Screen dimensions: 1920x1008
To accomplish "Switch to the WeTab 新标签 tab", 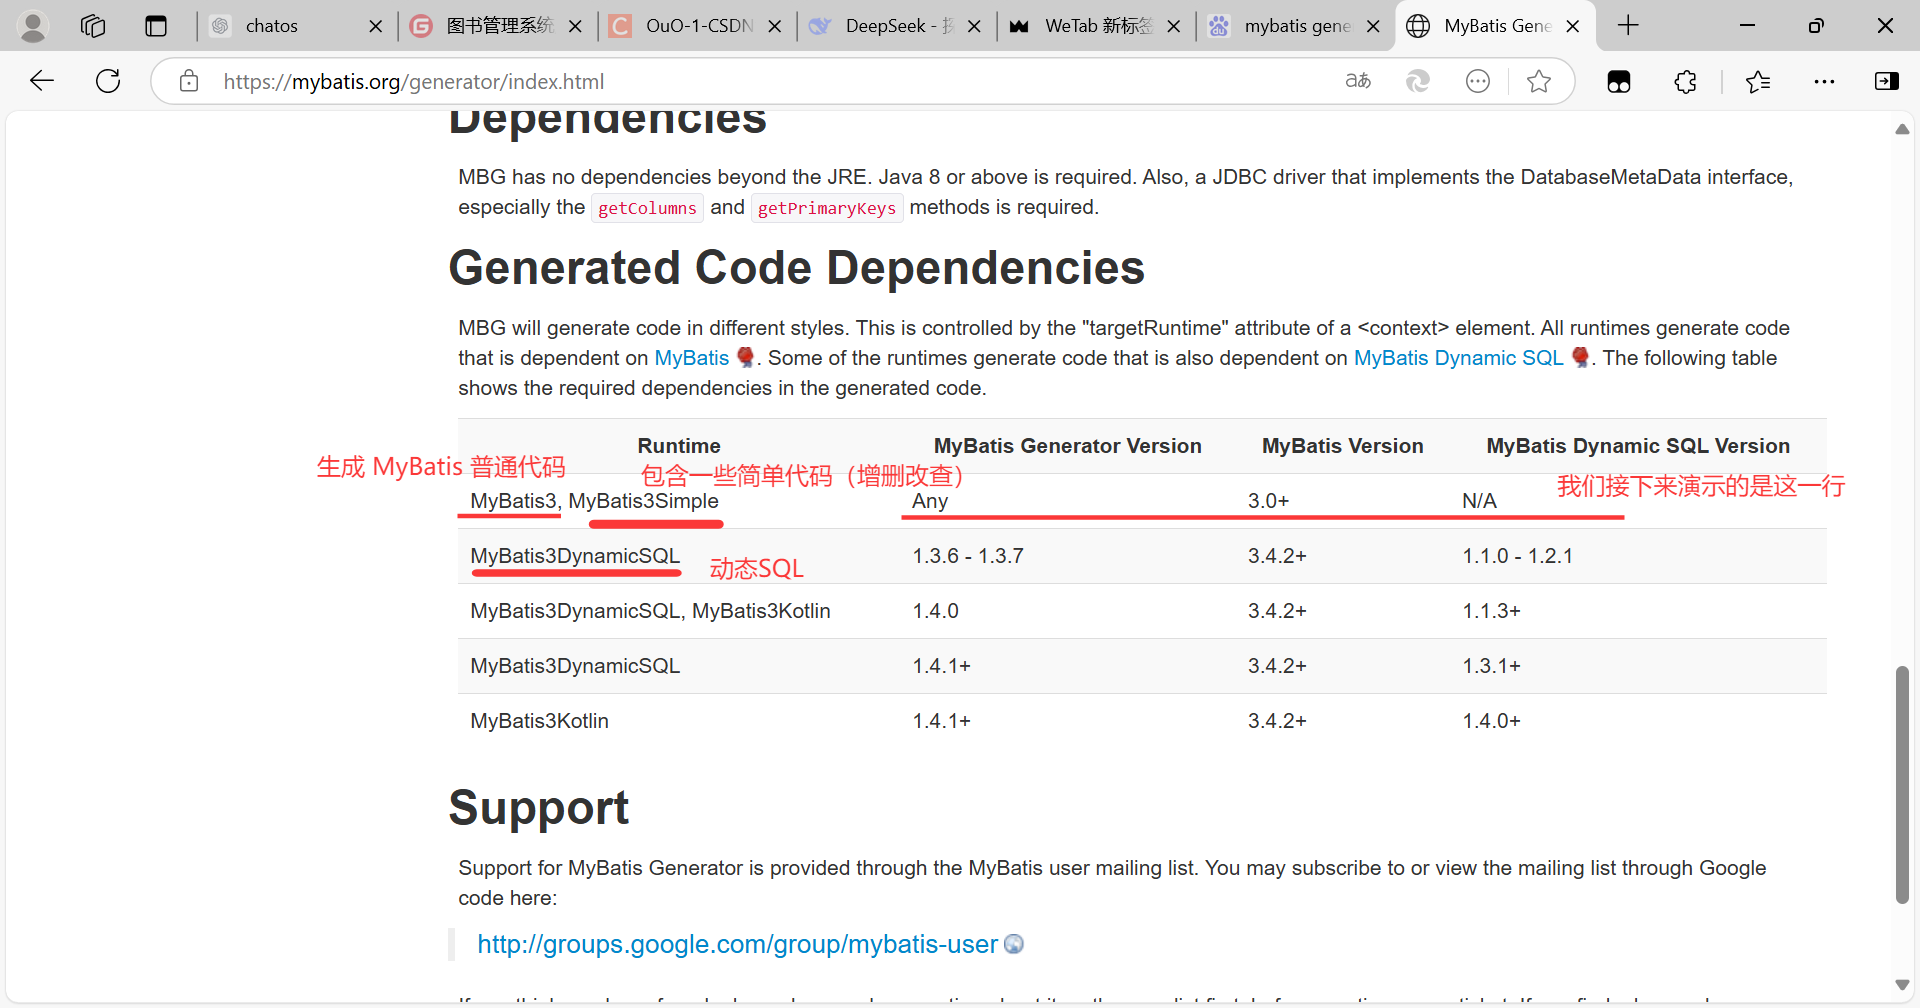I will 1096,26.
